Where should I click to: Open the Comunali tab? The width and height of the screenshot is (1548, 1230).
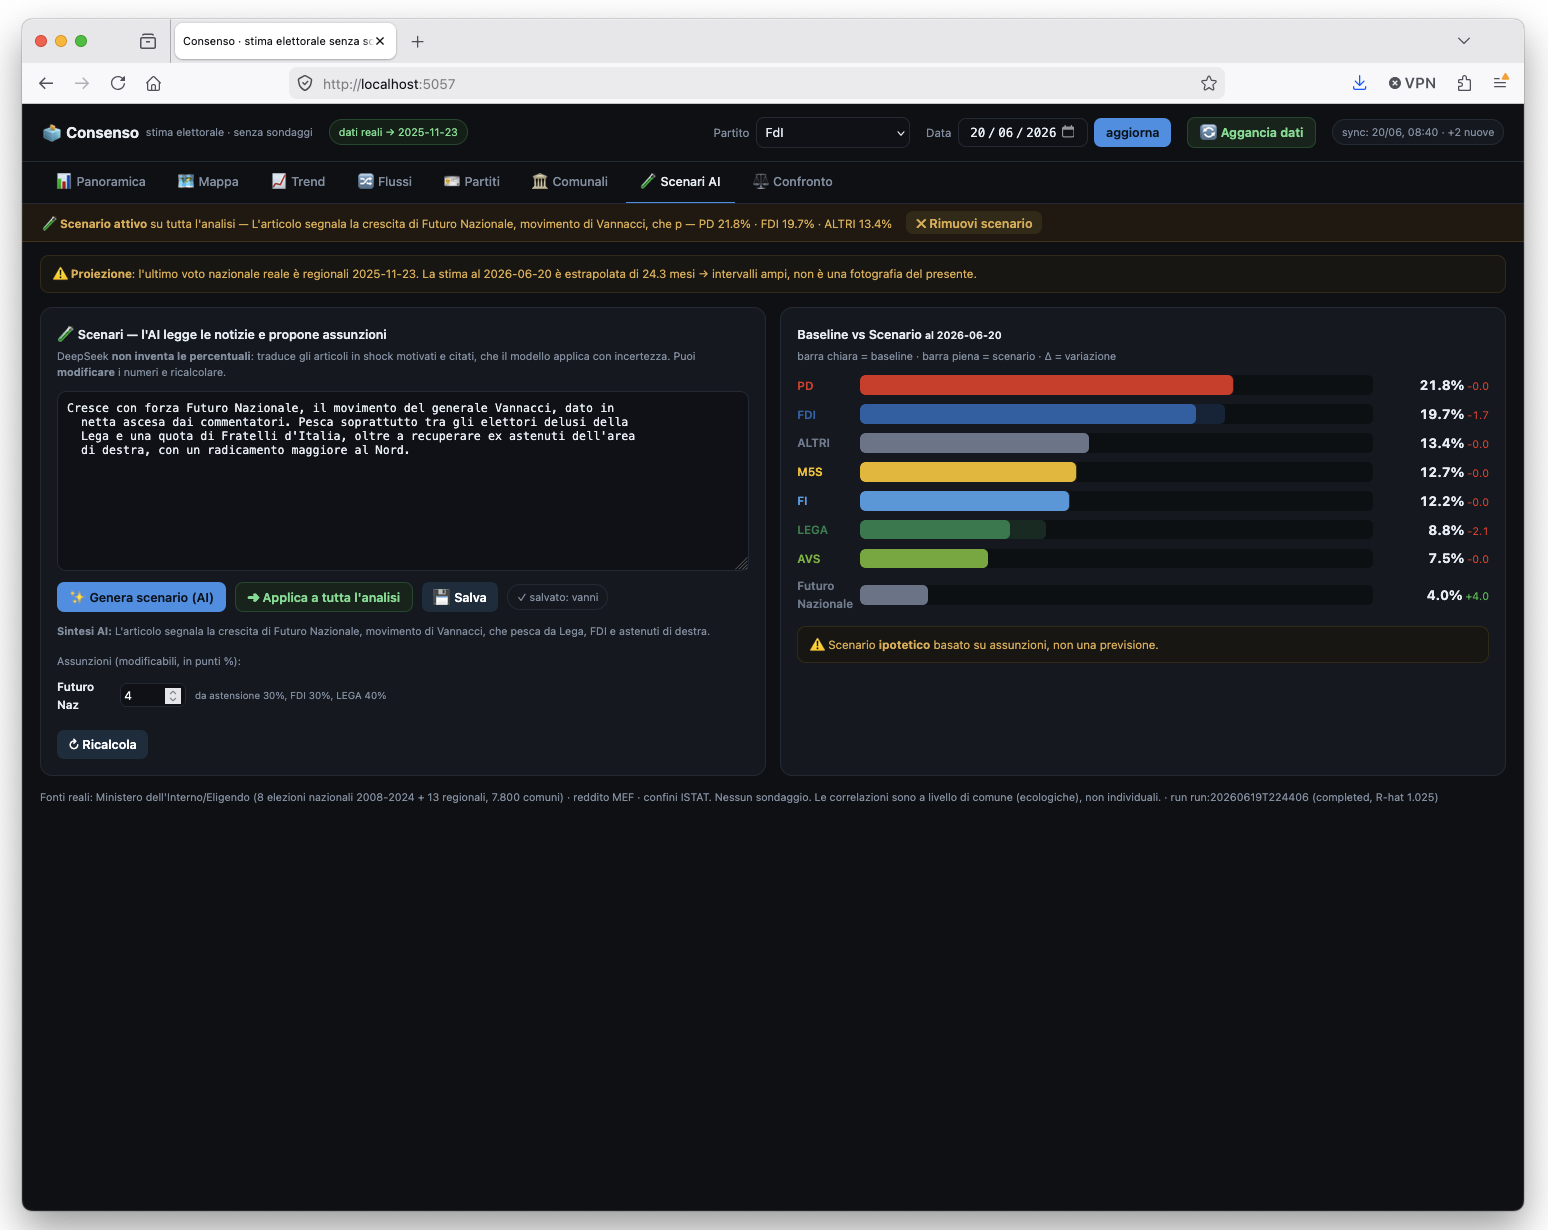click(x=570, y=181)
